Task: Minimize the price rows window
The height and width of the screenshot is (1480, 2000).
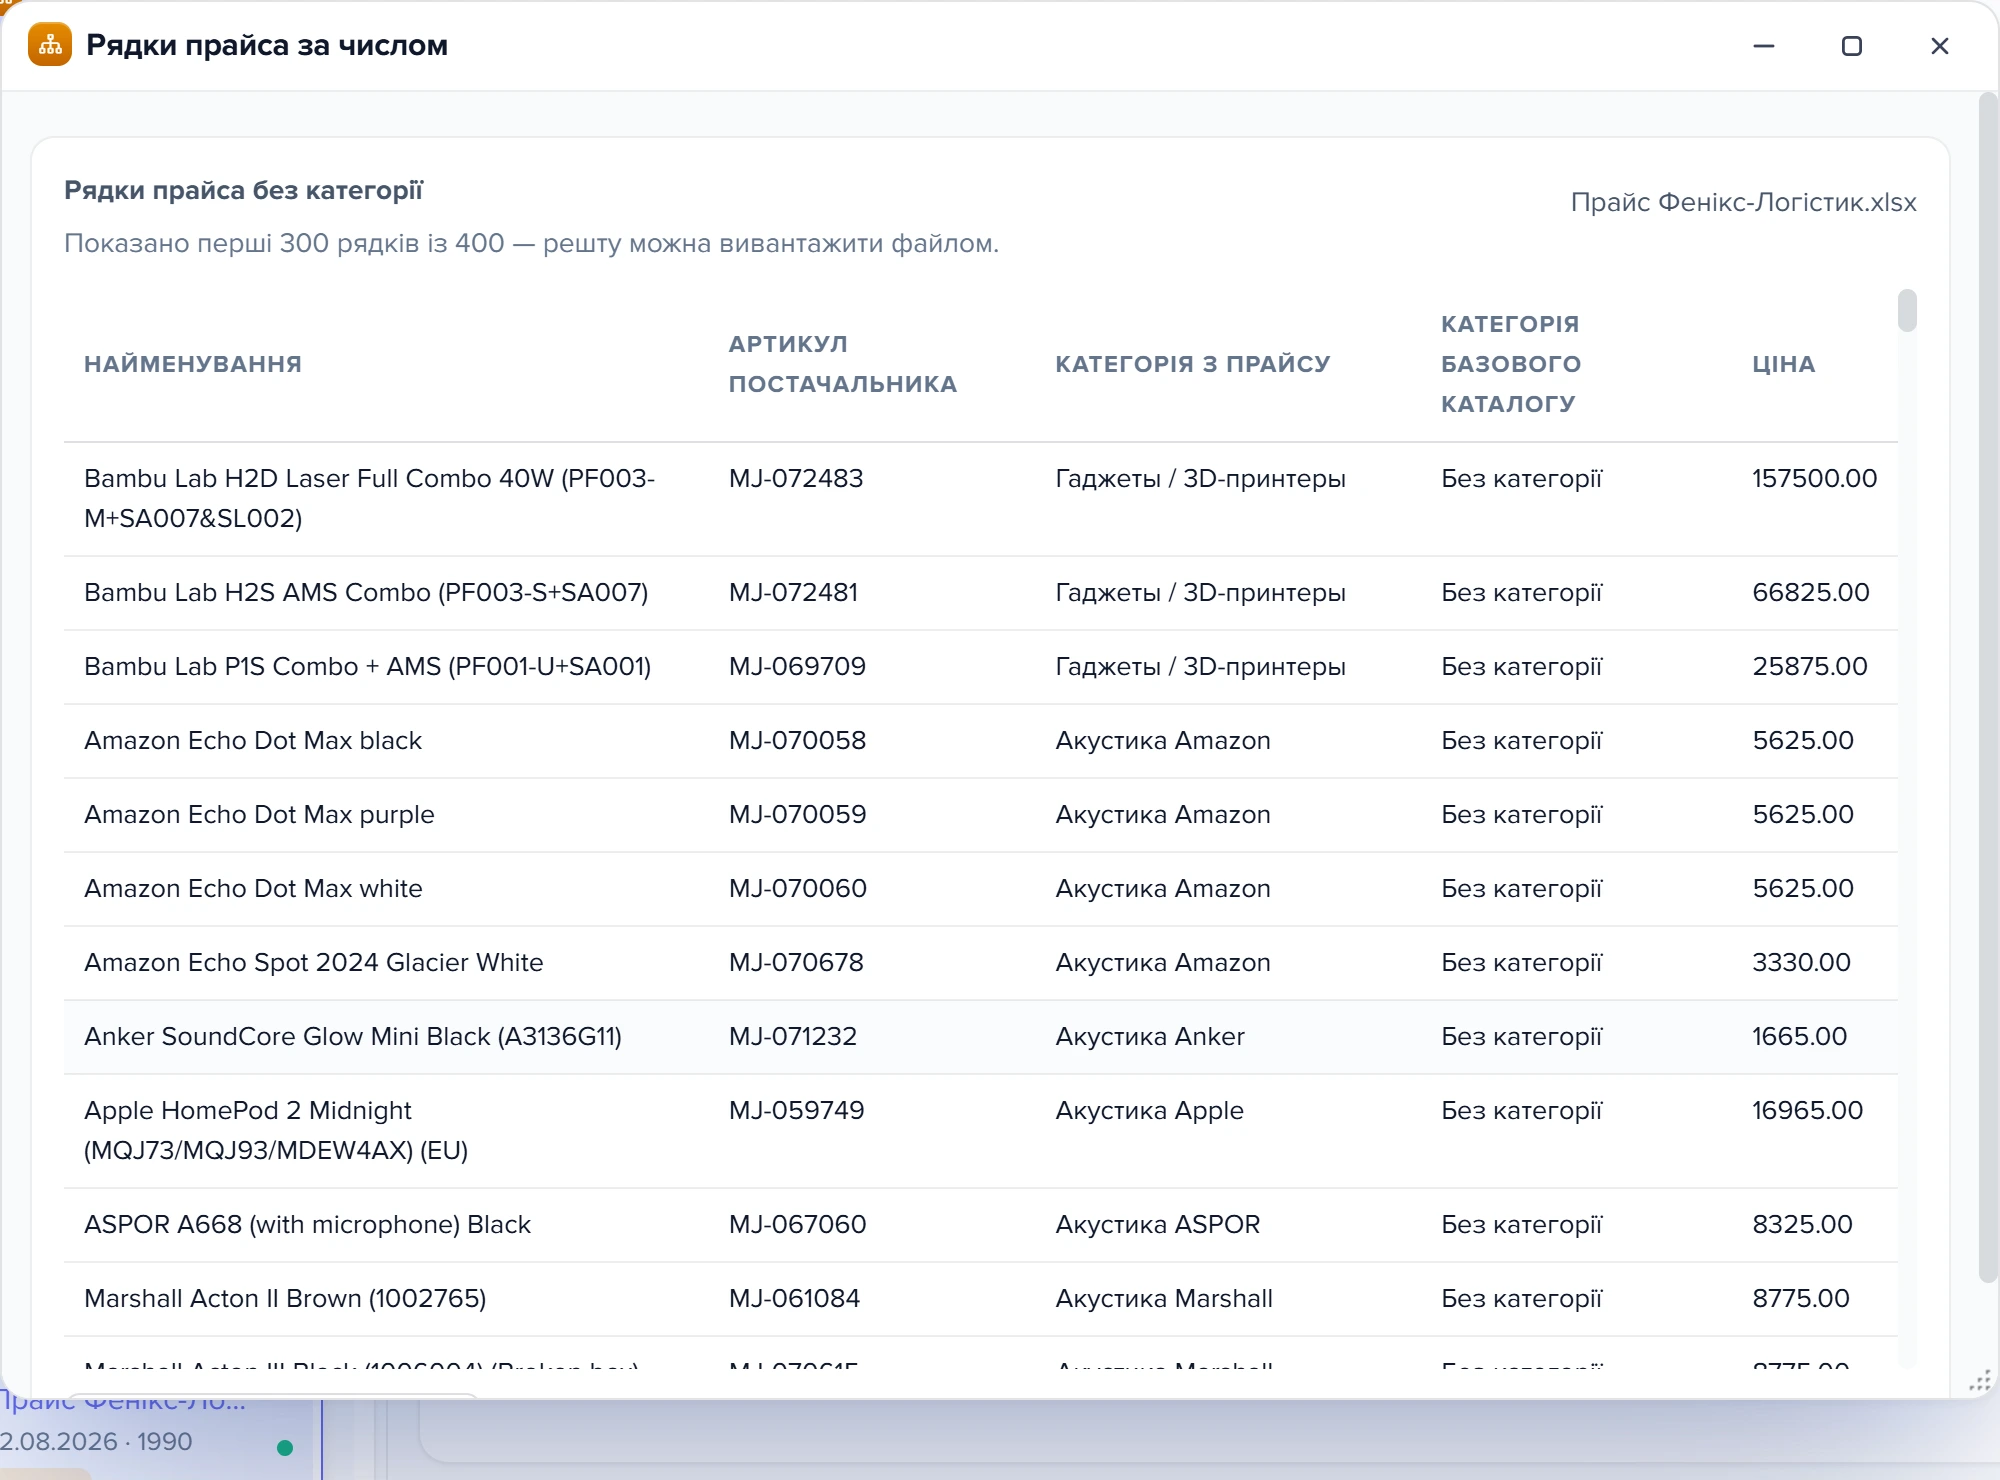Action: point(1764,46)
